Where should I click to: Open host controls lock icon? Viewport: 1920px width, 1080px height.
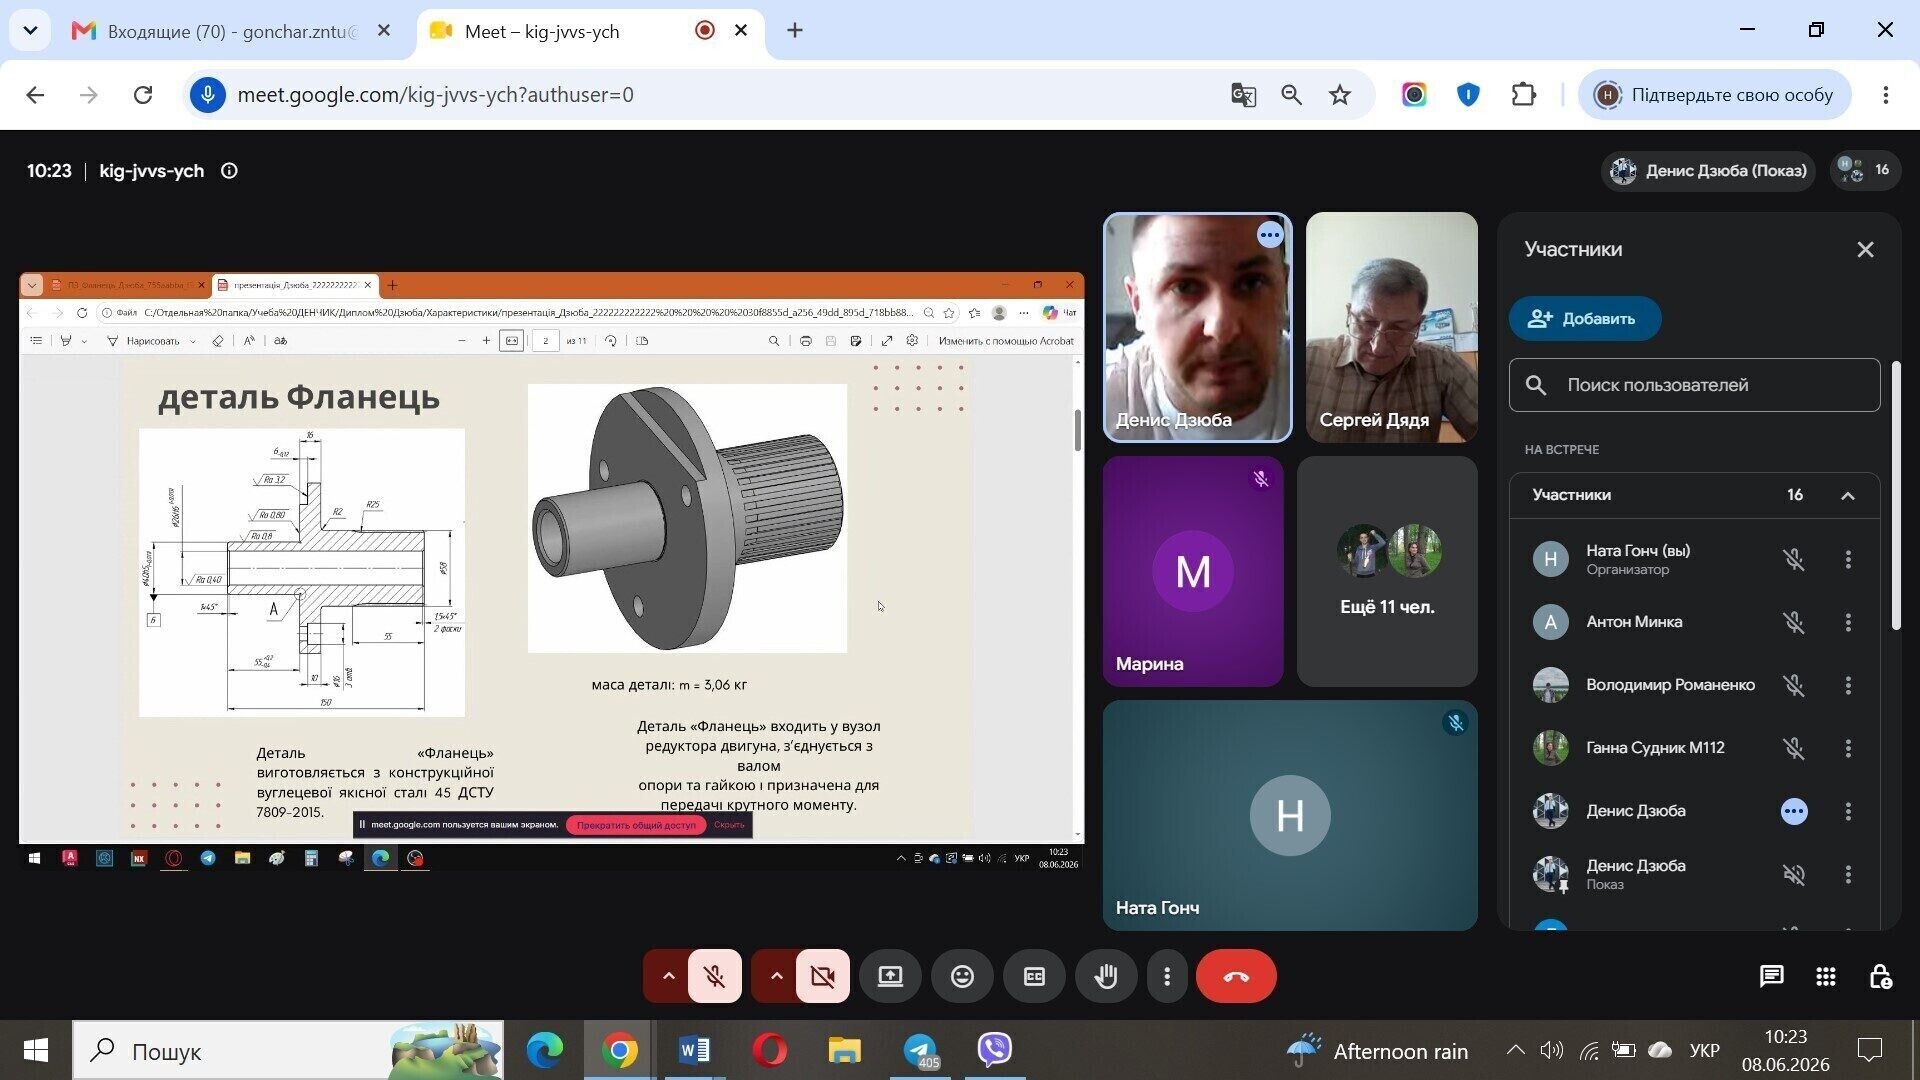[1880, 976]
